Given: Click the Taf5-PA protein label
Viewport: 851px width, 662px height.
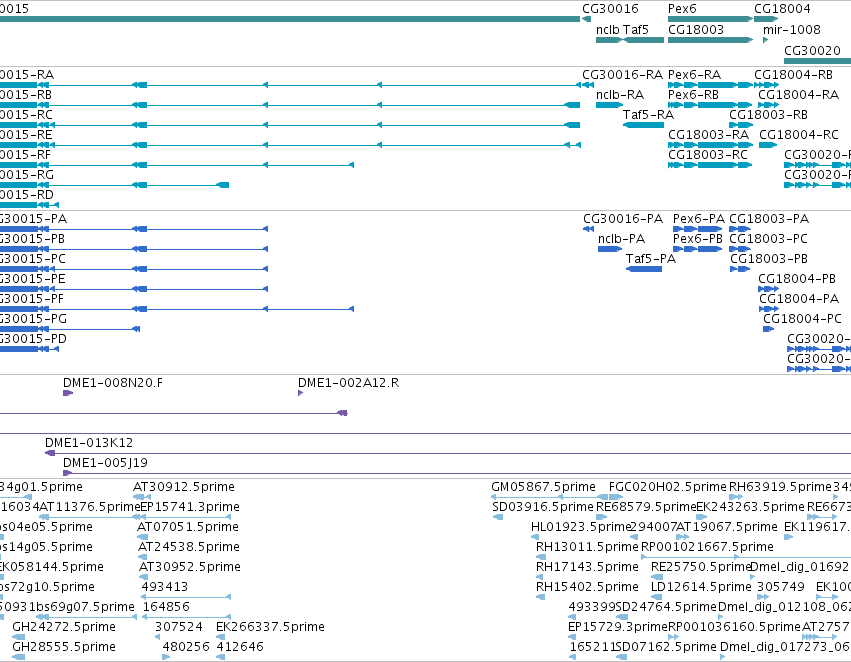Looking at the screenshot, I should coord(651,259).
